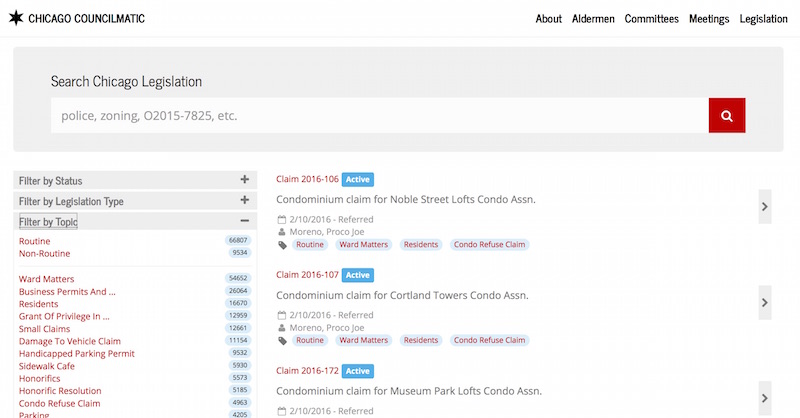Expand the Filter by Legislation Type section
The image size is (800, 418).
(x=135, y=201)
